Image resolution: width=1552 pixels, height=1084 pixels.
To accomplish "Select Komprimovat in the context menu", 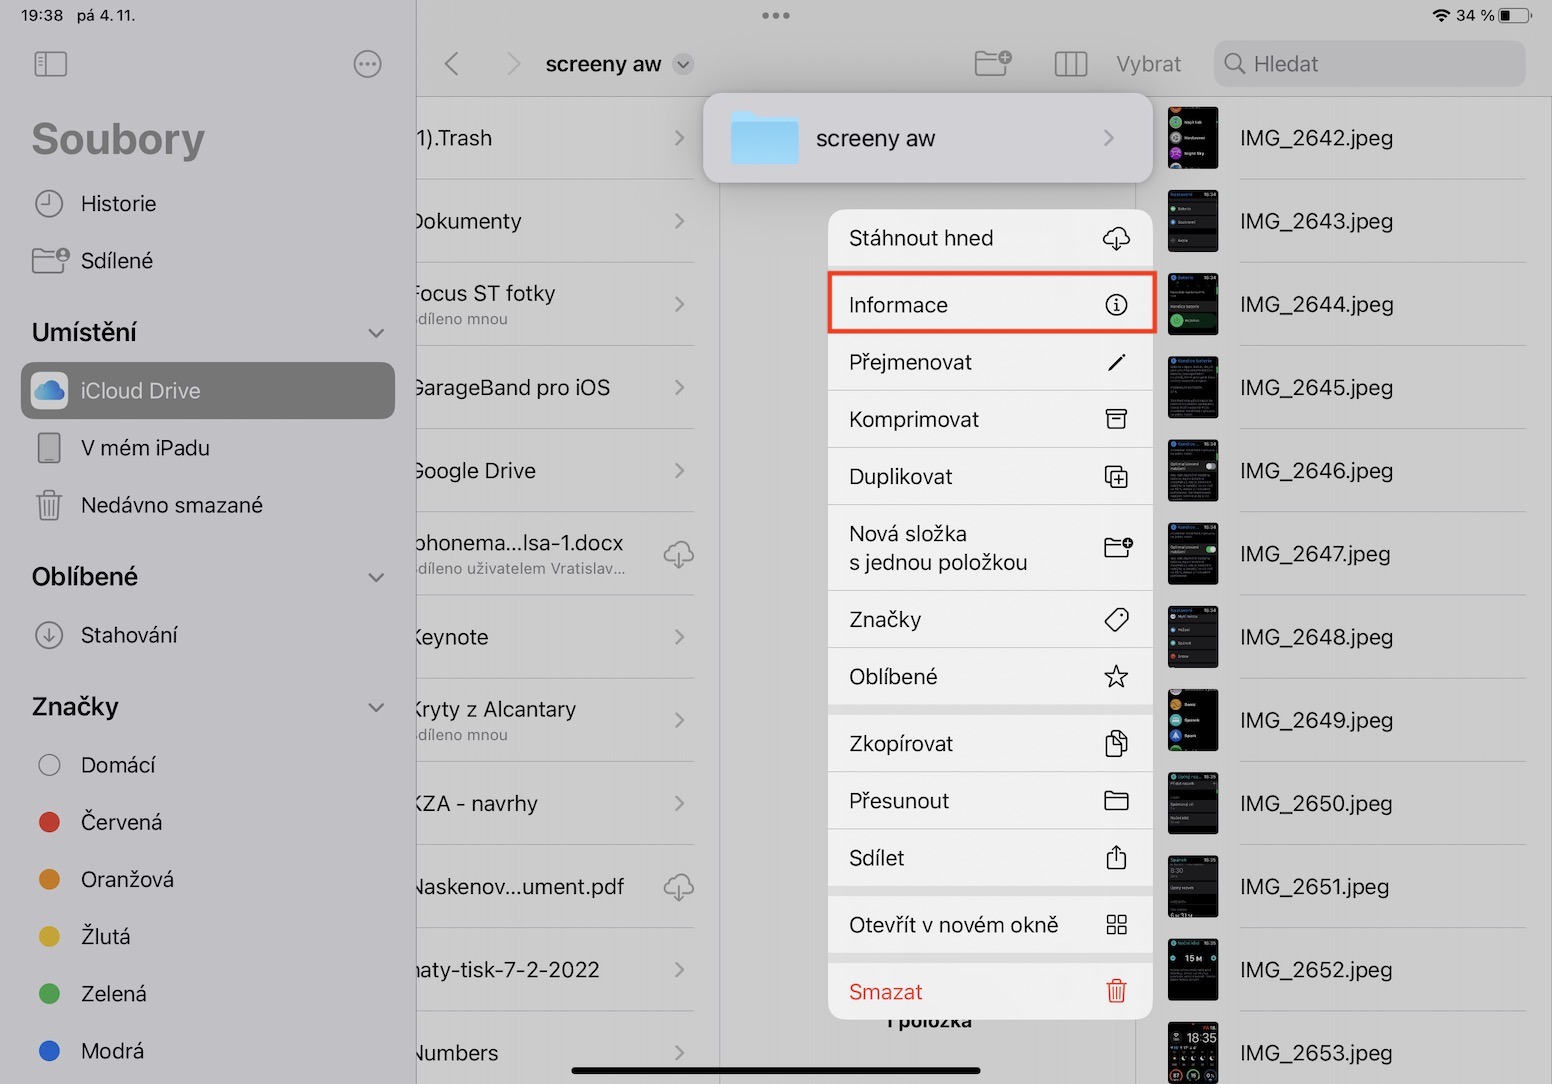I will click(x=990, y=420).
